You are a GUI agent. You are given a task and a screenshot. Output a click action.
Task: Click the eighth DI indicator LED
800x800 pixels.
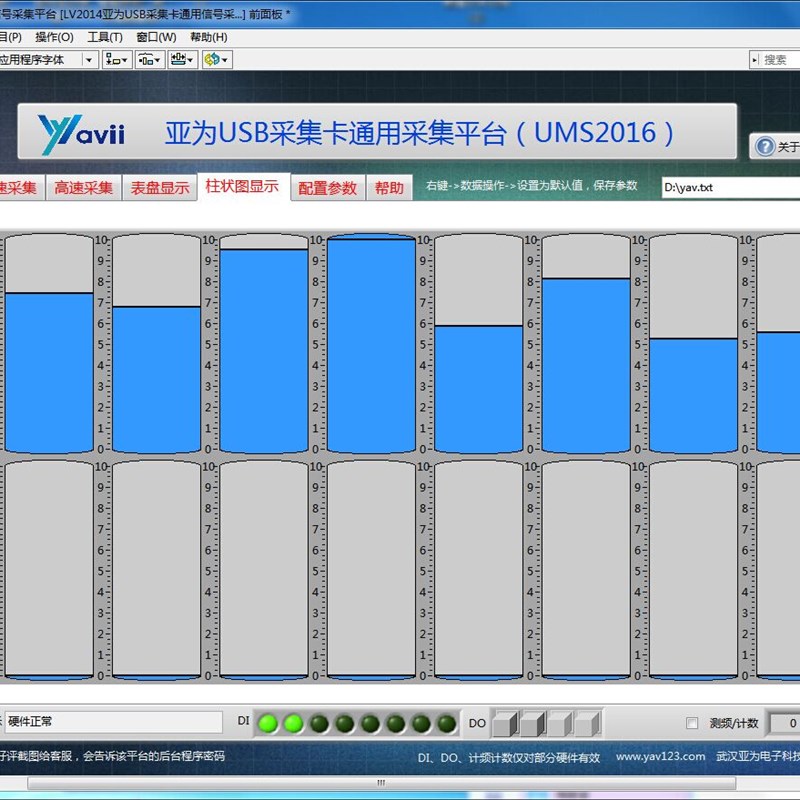pos(446,723)
